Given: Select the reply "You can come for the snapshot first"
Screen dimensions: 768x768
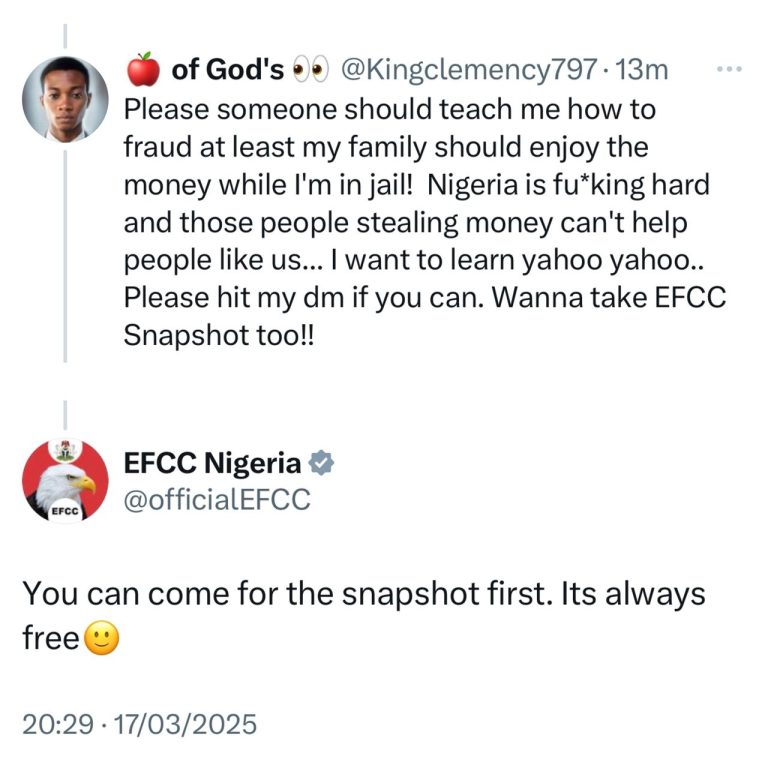Looking at the screenshot, I should pyautogui.click(x=363, y=594).
